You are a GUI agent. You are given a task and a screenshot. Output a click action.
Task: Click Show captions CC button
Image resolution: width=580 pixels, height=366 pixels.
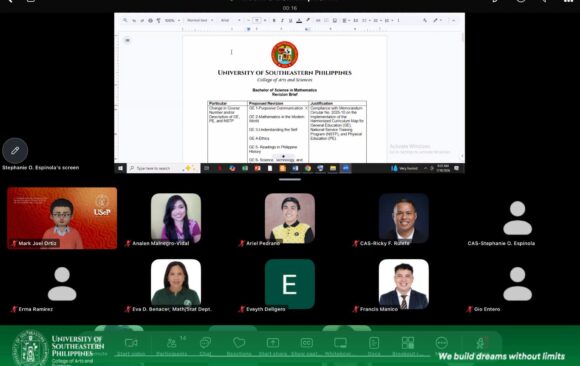(x=307, y=346)
